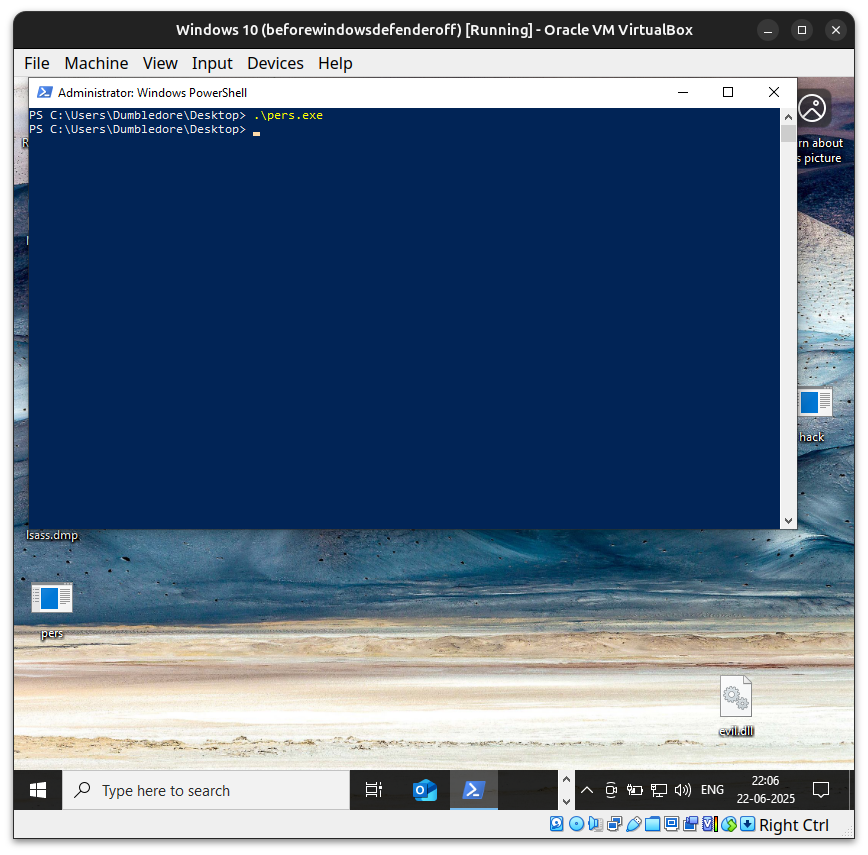Click the USB devices status icon

634,825
